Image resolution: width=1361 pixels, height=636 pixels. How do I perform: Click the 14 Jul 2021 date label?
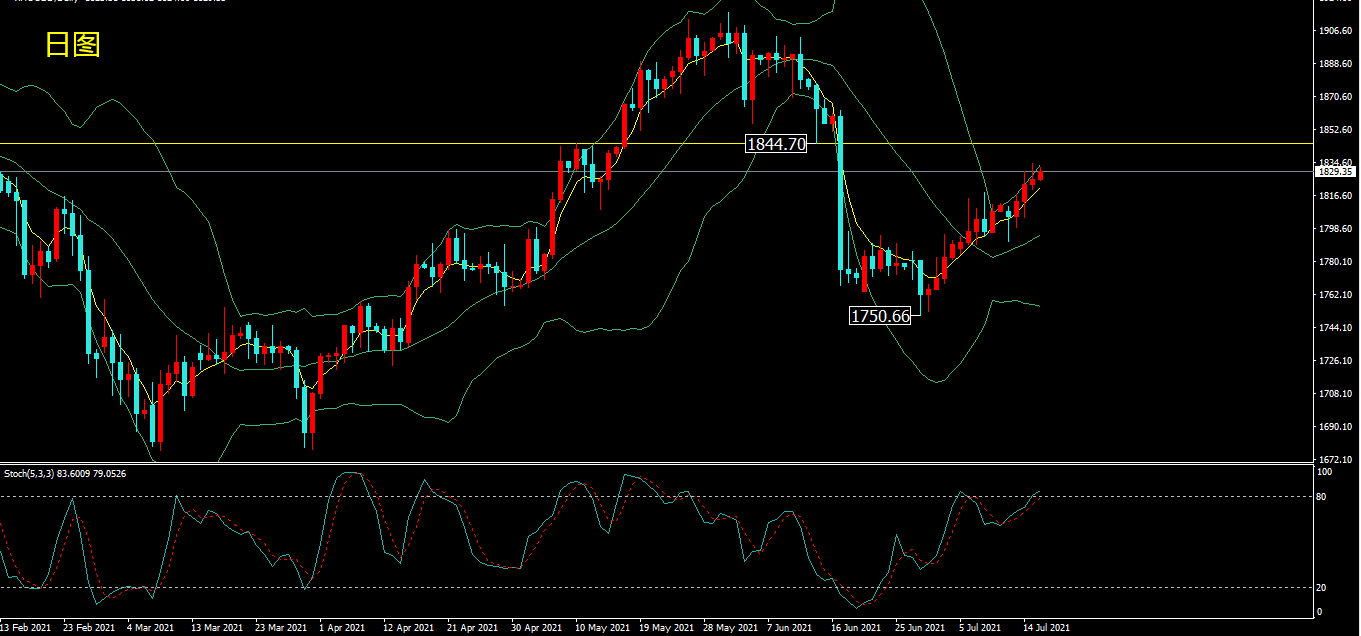point(1045,628)
